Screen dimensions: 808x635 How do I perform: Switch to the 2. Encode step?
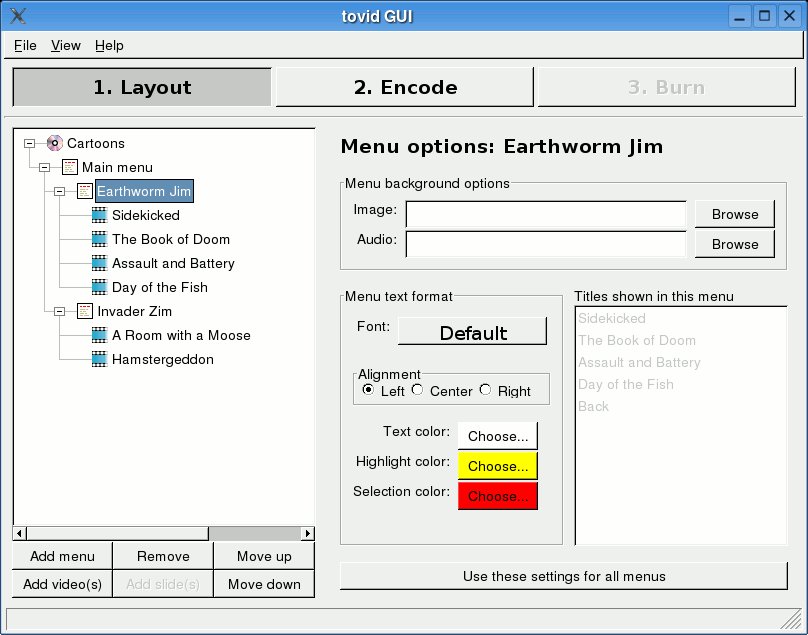coord(405,87)
